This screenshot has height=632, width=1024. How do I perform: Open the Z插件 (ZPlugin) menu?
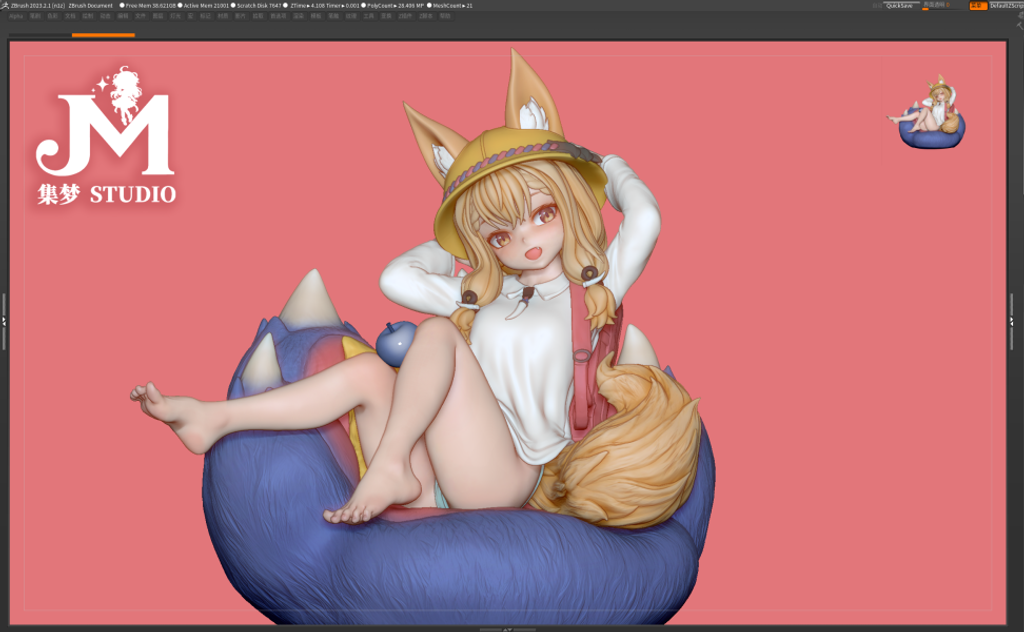tap(405, 16)
